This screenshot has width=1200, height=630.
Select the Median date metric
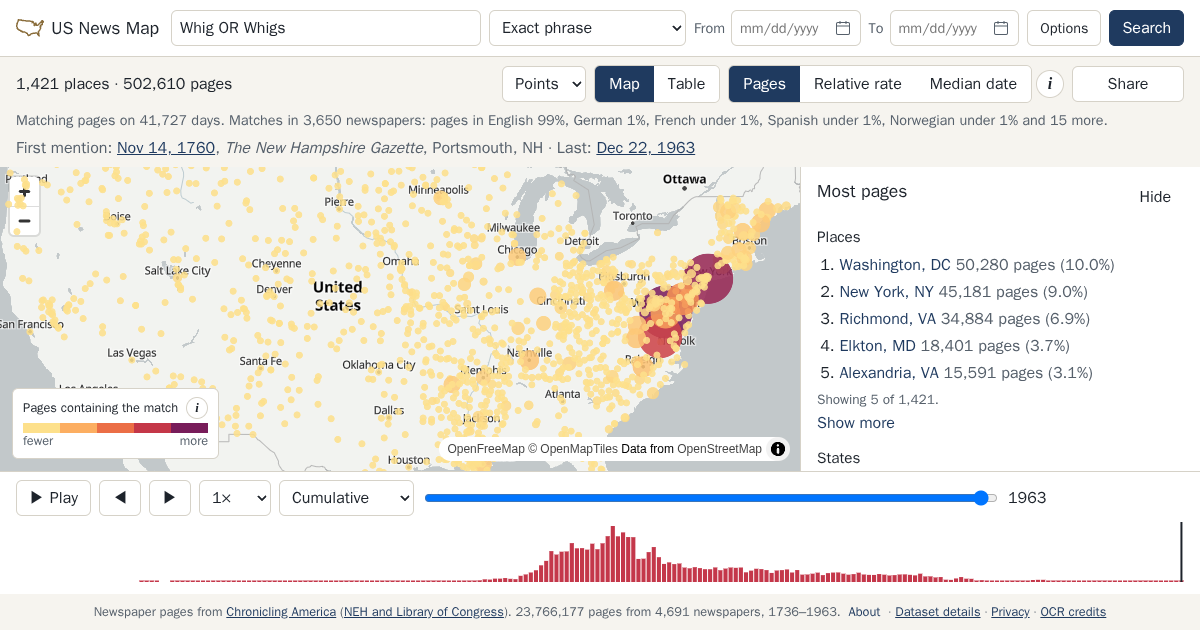pos(973,84)
